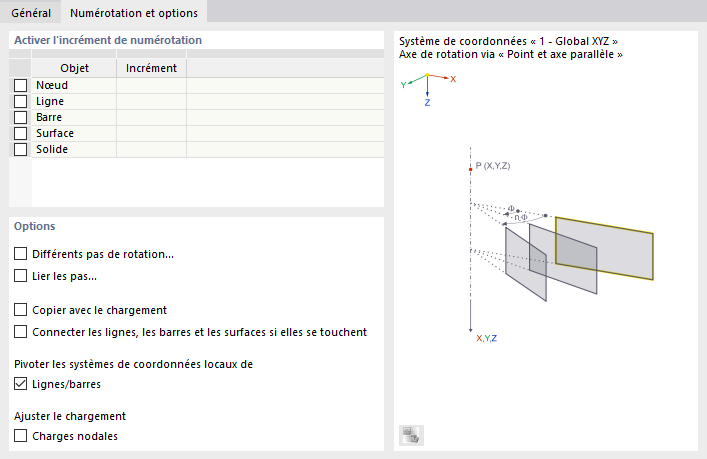
Task: Check the Surface object row
Action: click(x=20, y=134)
